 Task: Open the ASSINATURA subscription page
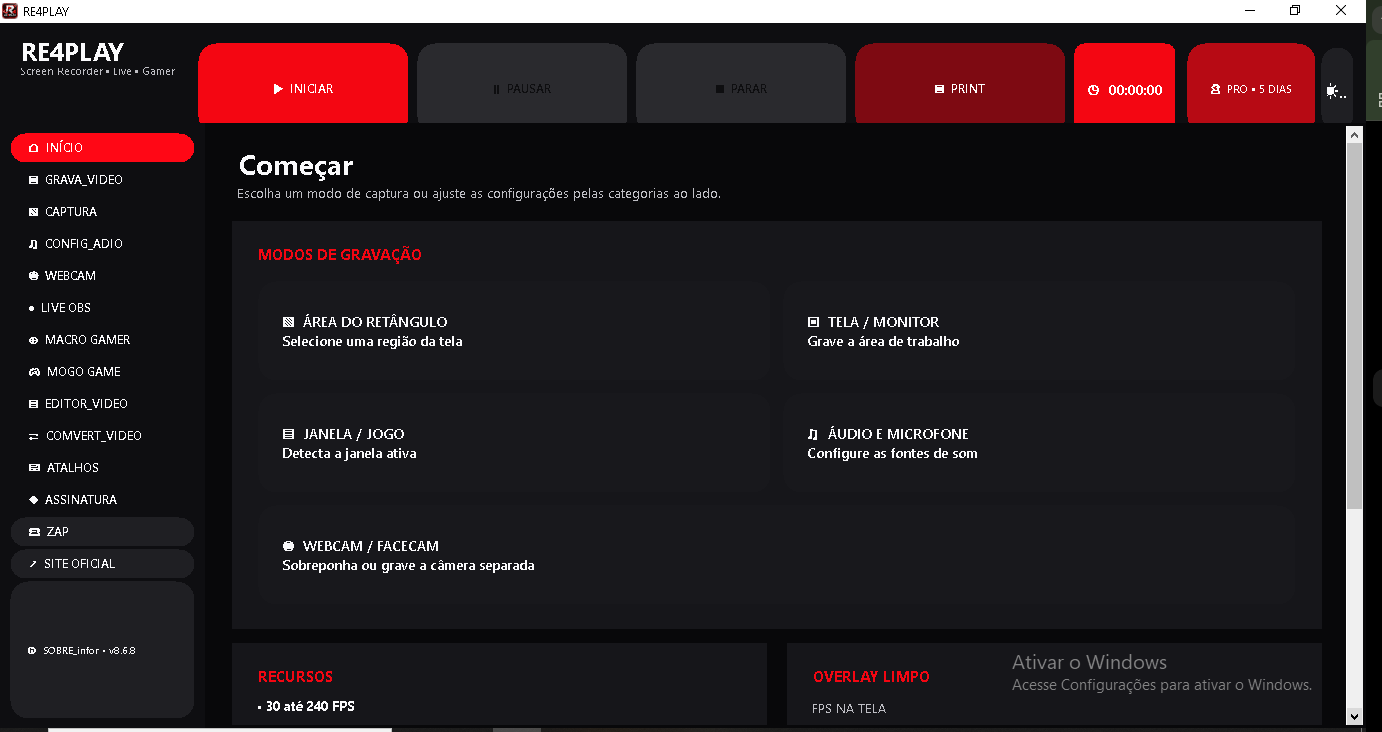click(x=102, y=500)
